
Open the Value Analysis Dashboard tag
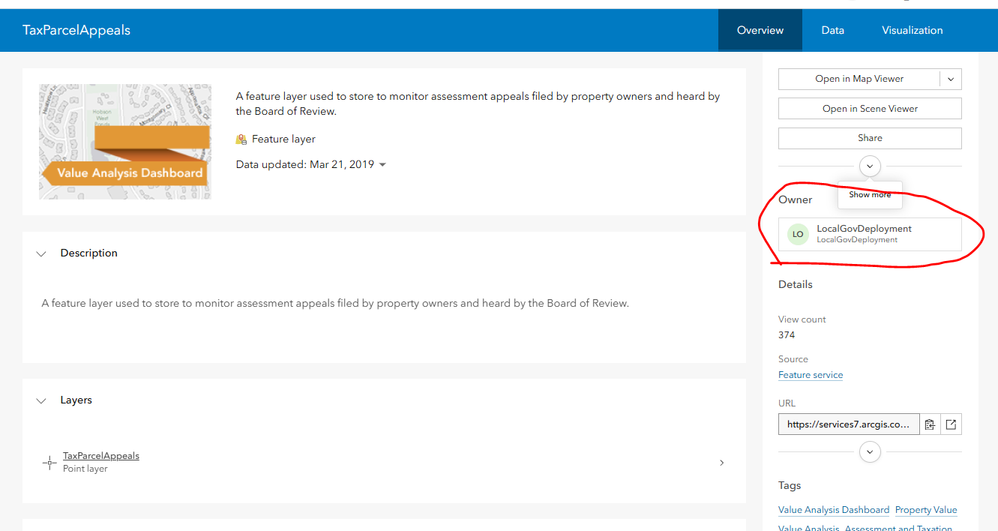834,510
